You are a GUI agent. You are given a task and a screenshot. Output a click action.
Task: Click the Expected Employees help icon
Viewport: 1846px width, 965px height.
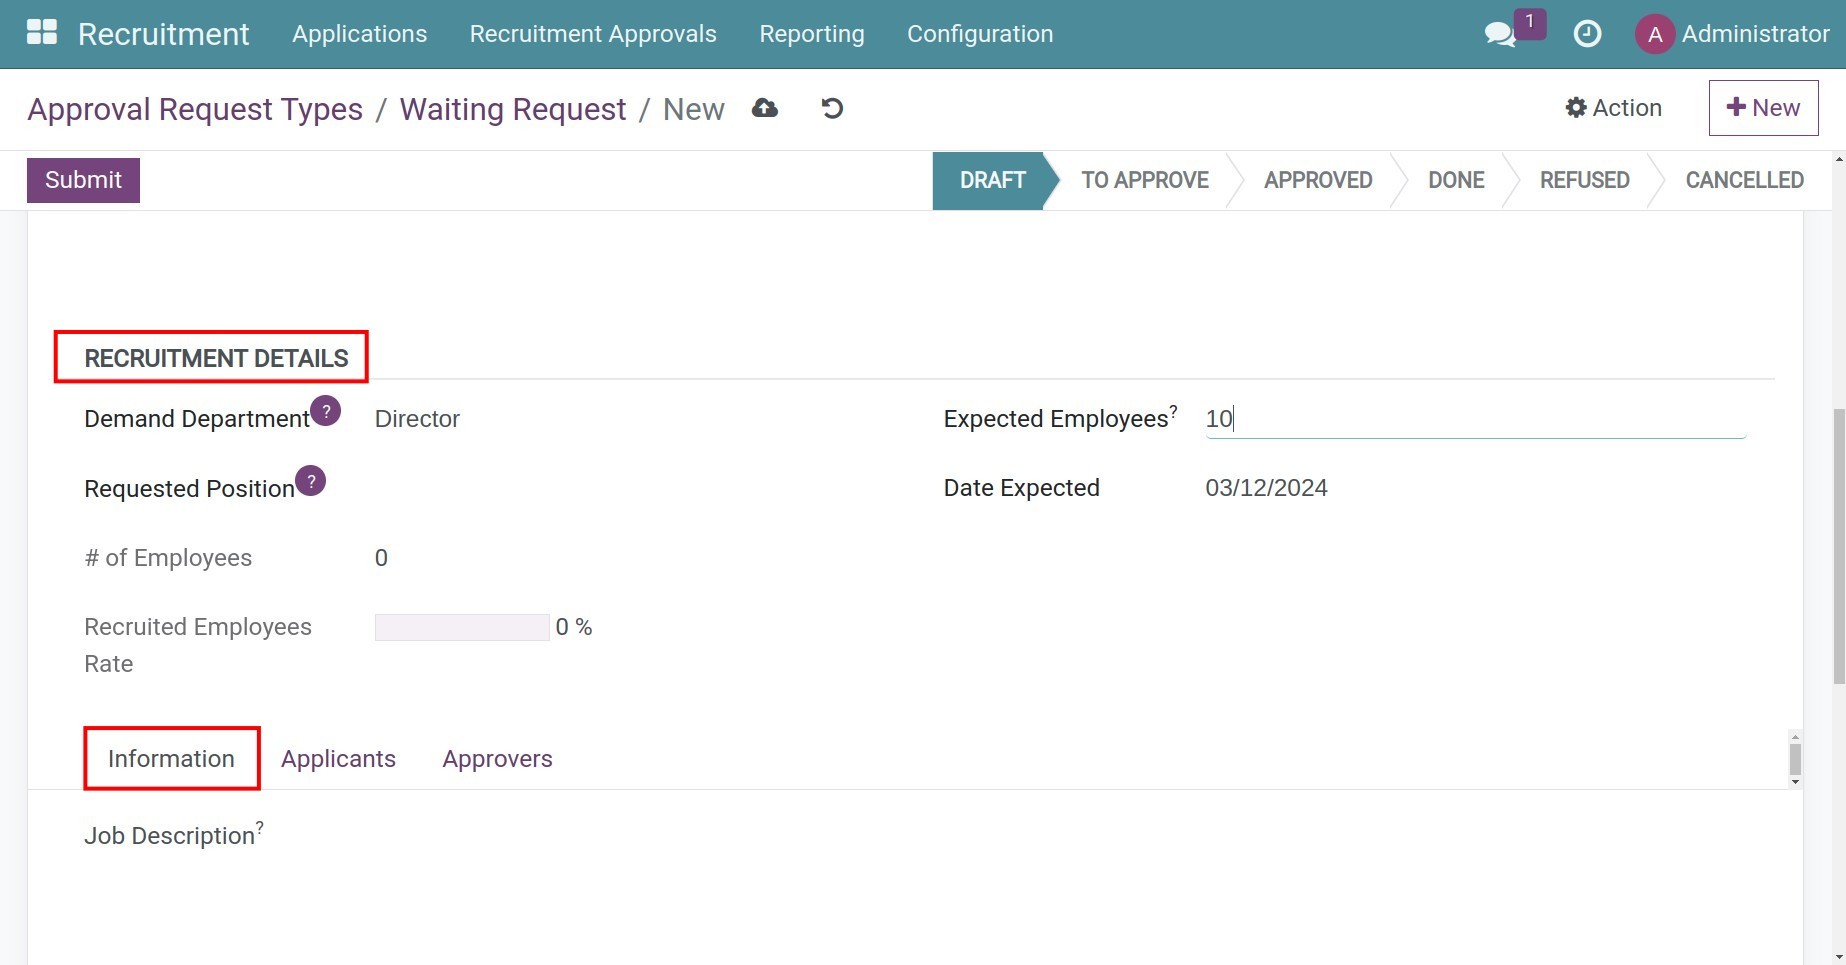click(1174, 410)
